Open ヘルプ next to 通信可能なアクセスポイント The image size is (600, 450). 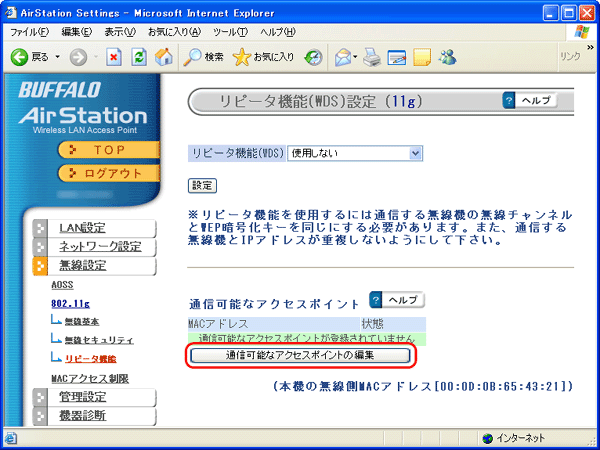coord(397,300)
